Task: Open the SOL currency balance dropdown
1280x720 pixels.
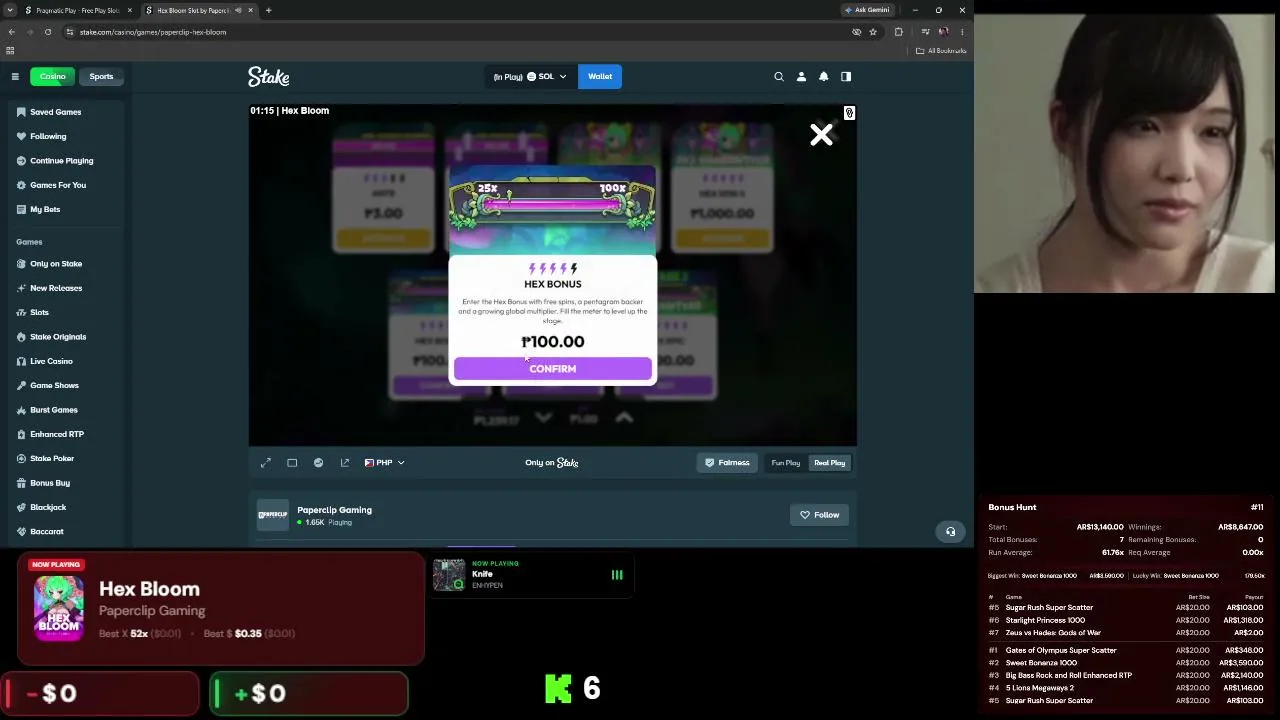Action: [x=529, y=76]
